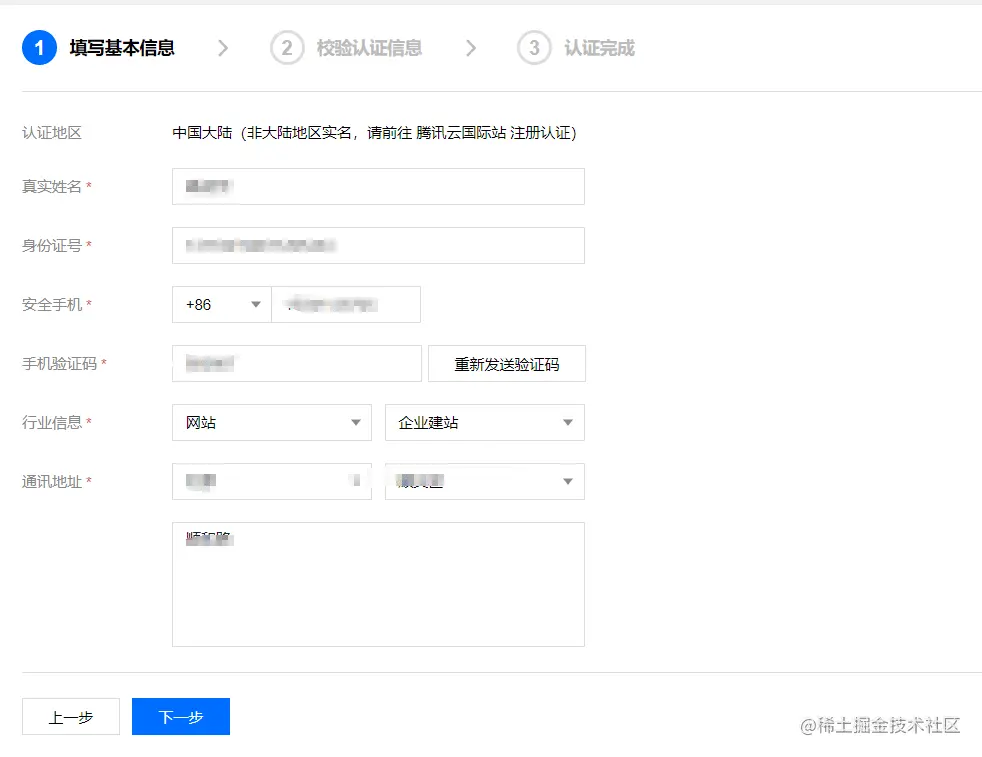
Task: Click the 身份证号 label
Action: [52, 245]
